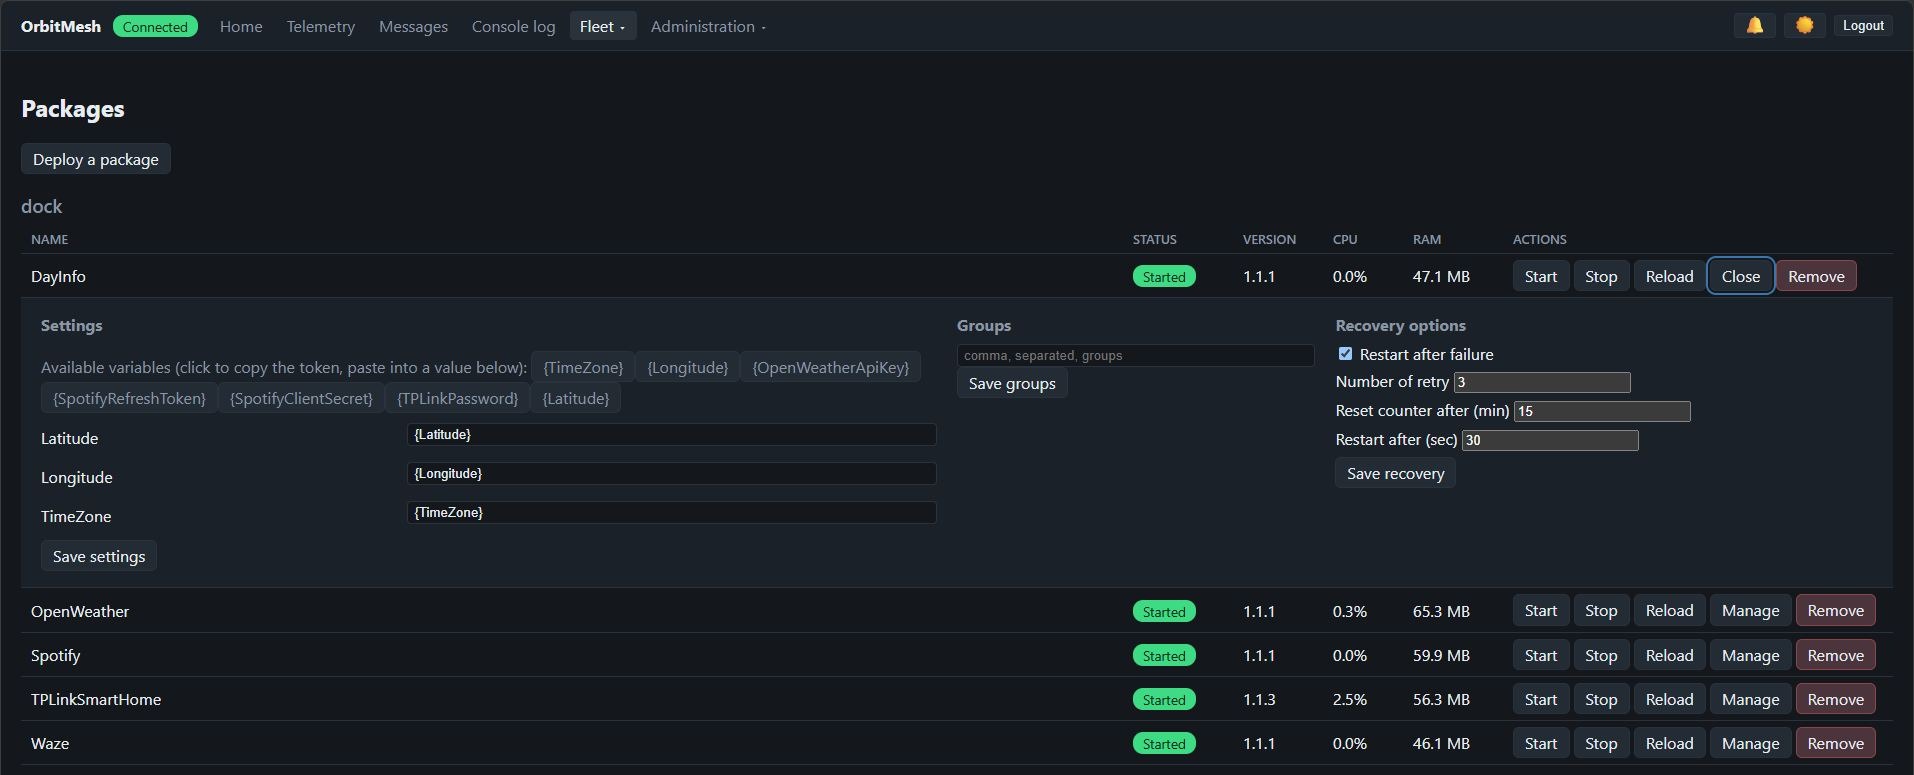The image size is (1914, 775).
Task: Start the Waze package
Action: [1541, 743]
